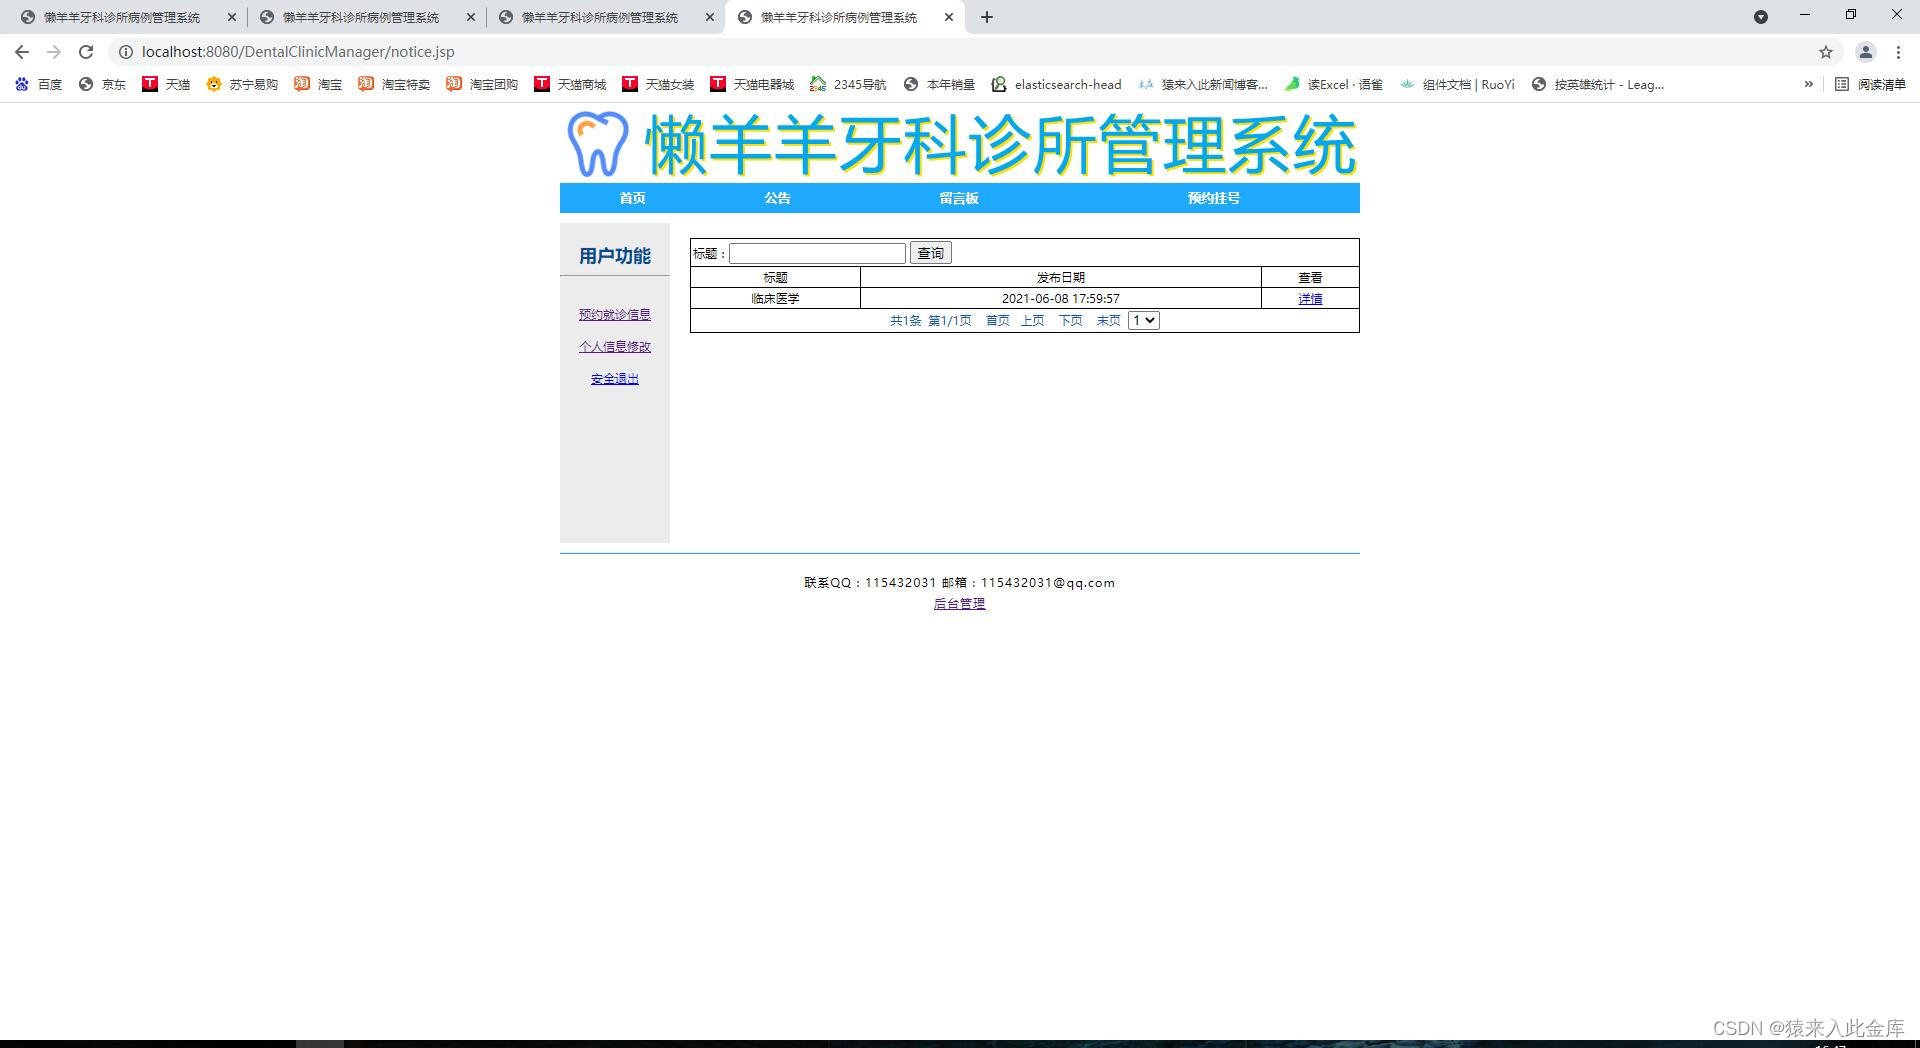Click the 查询 search button

point(930,253)
